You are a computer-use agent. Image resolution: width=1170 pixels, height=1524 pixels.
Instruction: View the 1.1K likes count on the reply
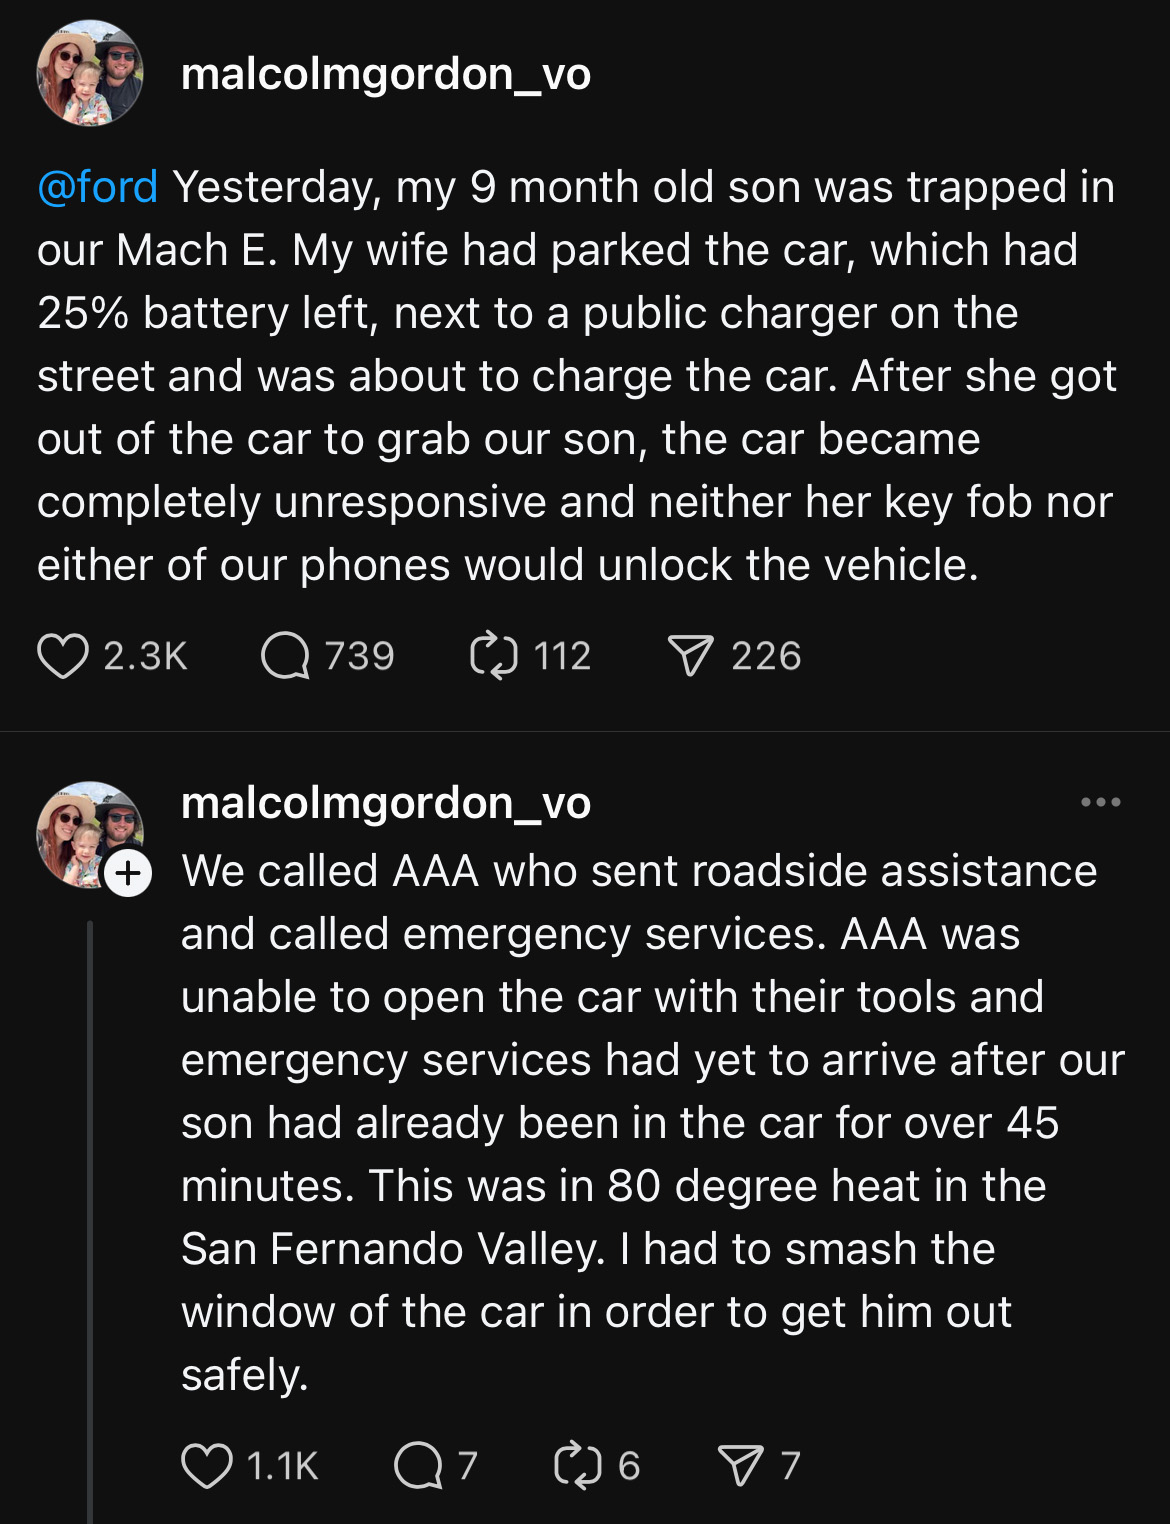[x=282, y=1466]
